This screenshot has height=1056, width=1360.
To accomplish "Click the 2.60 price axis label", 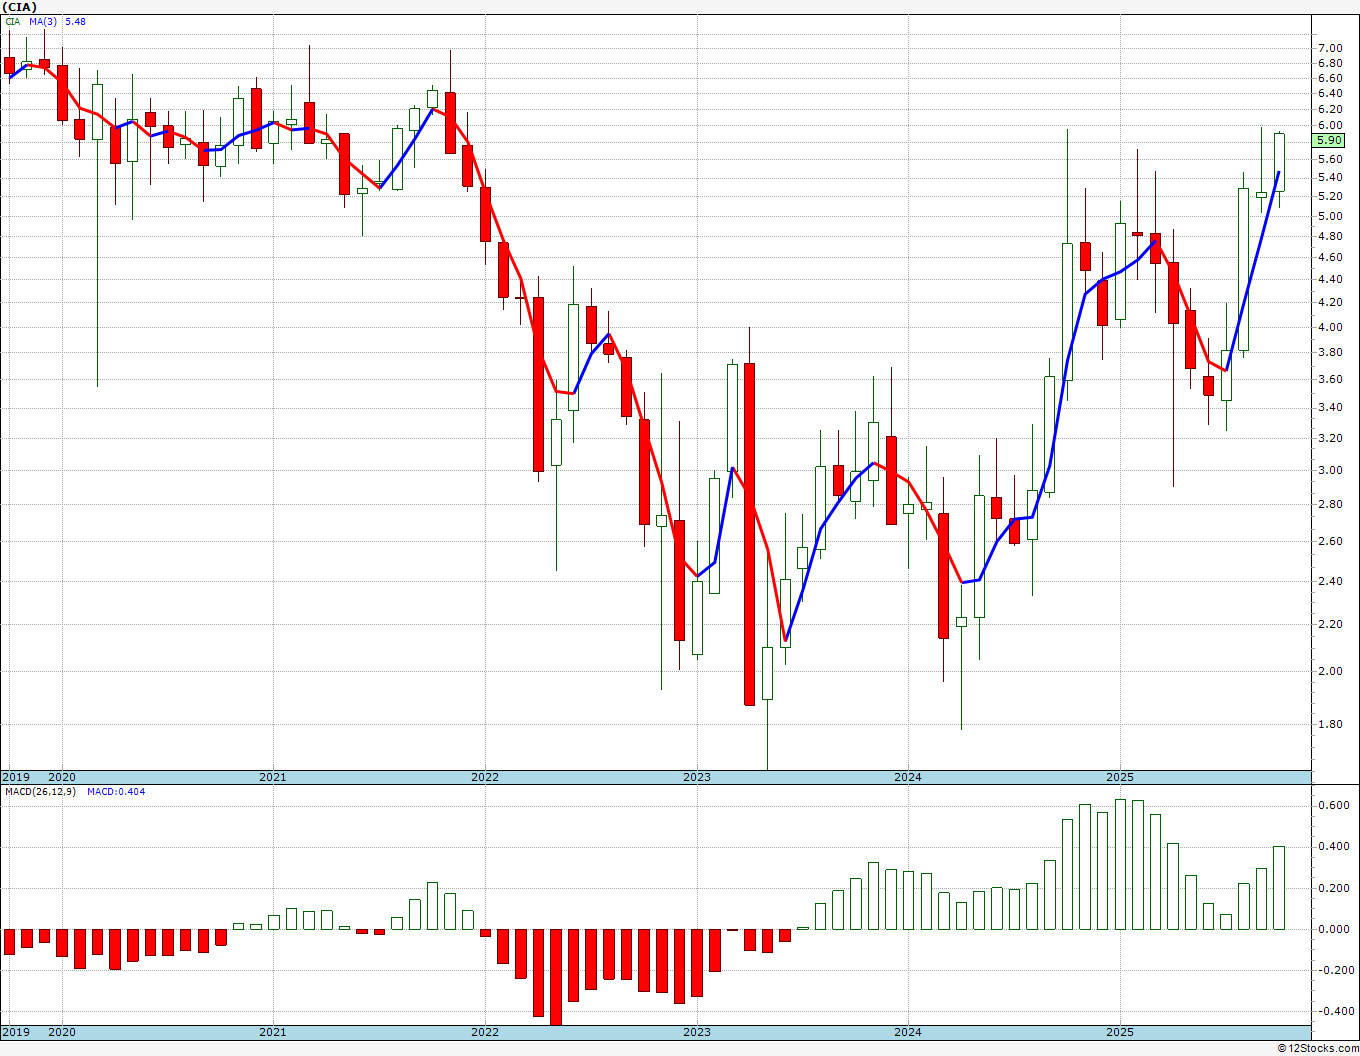I will (1330, 541).
